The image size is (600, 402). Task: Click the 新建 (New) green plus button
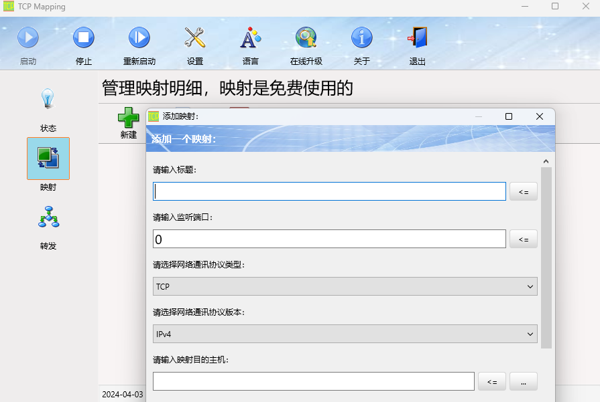point(128,121)
